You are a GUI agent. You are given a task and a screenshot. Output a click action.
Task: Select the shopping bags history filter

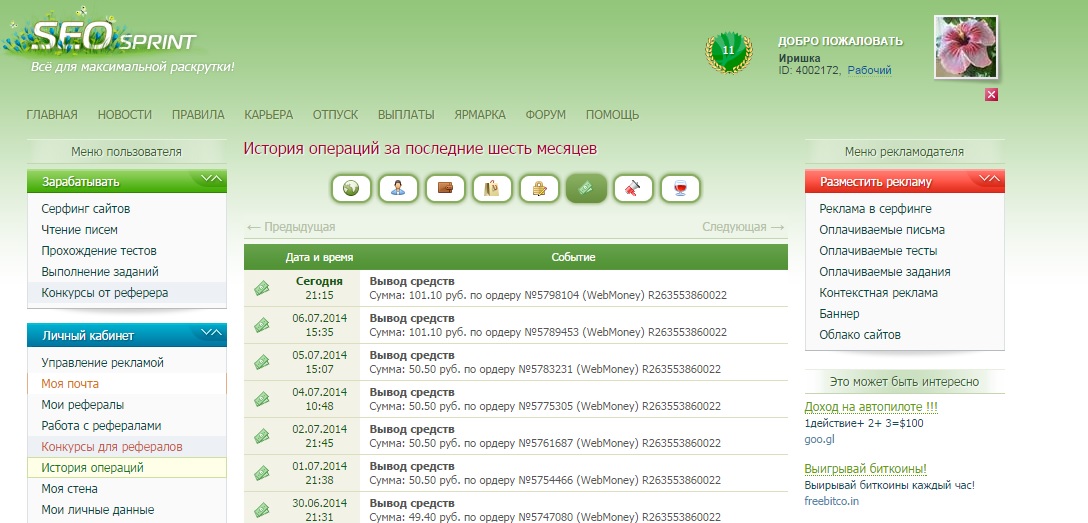point(493,188)
